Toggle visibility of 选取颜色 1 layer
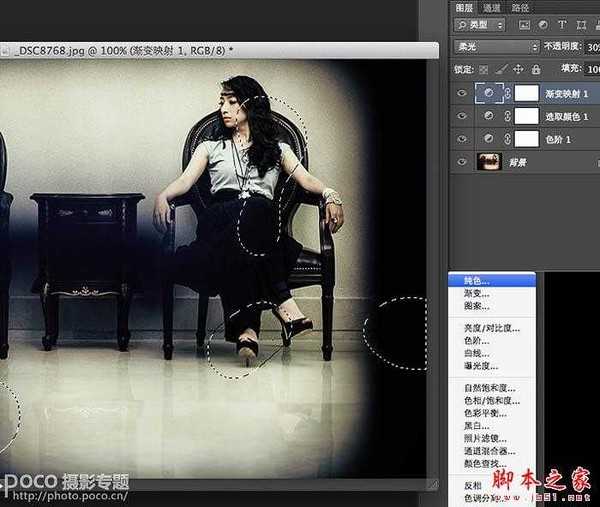Screen dimensions: 600x507 point(461,115)
